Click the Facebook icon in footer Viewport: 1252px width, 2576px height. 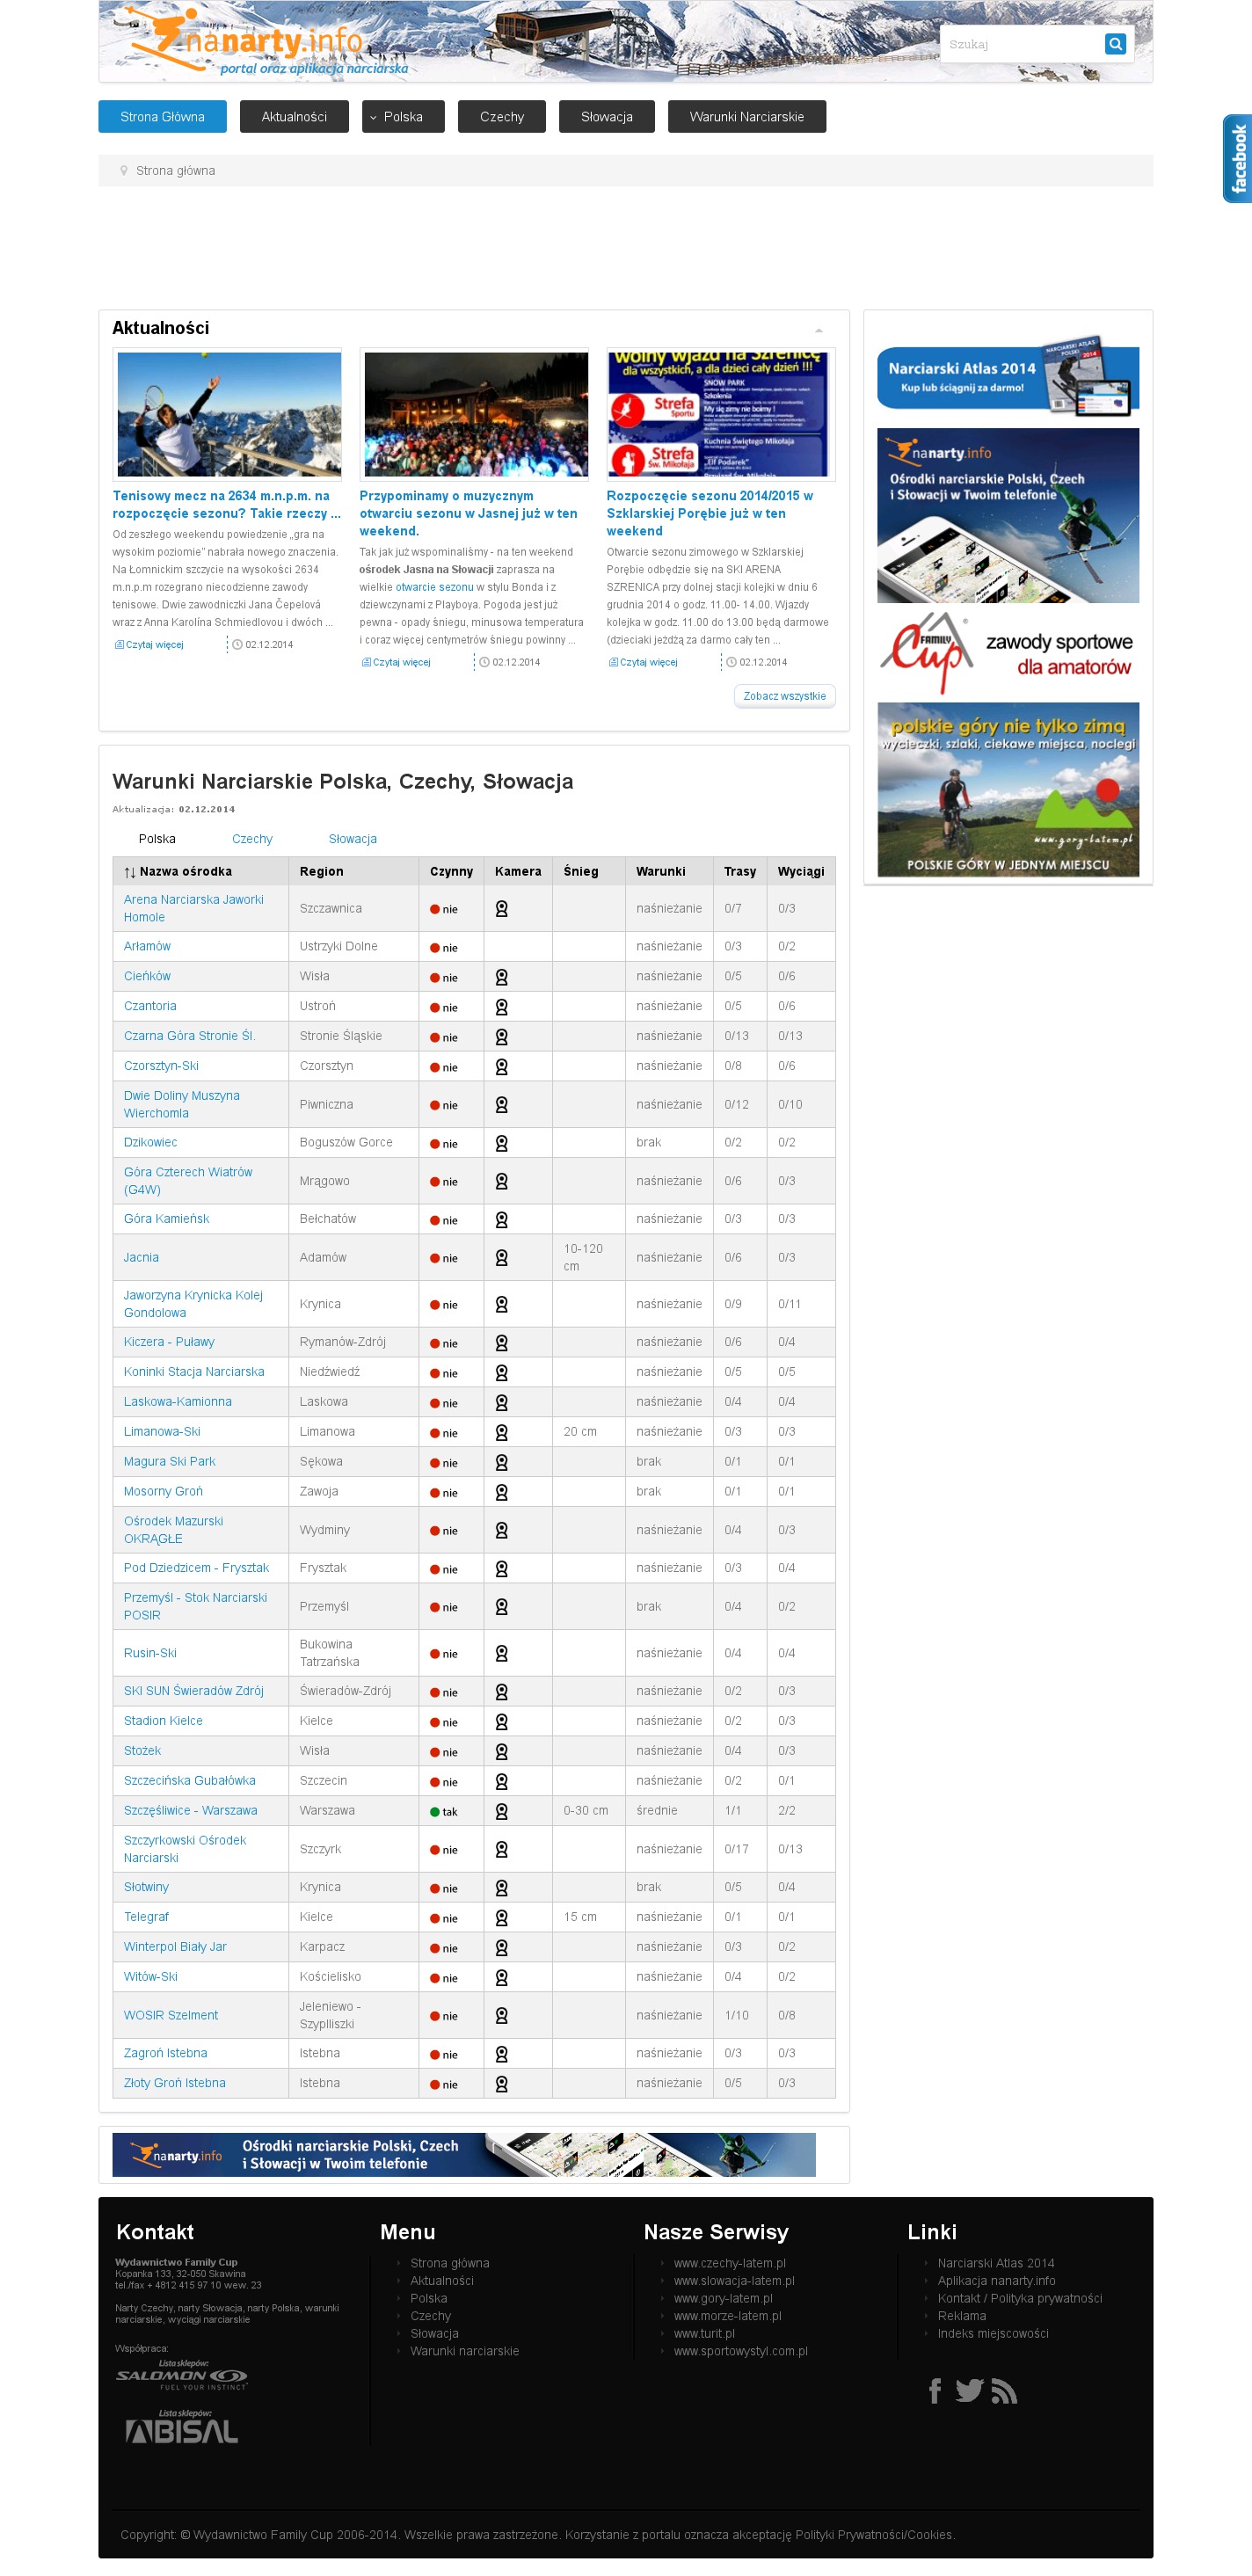934,2390
